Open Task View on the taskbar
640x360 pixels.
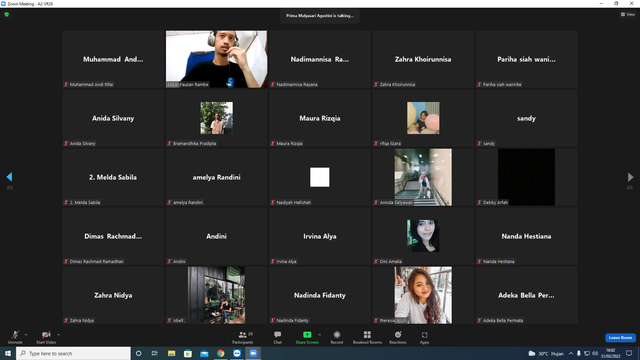155,353
